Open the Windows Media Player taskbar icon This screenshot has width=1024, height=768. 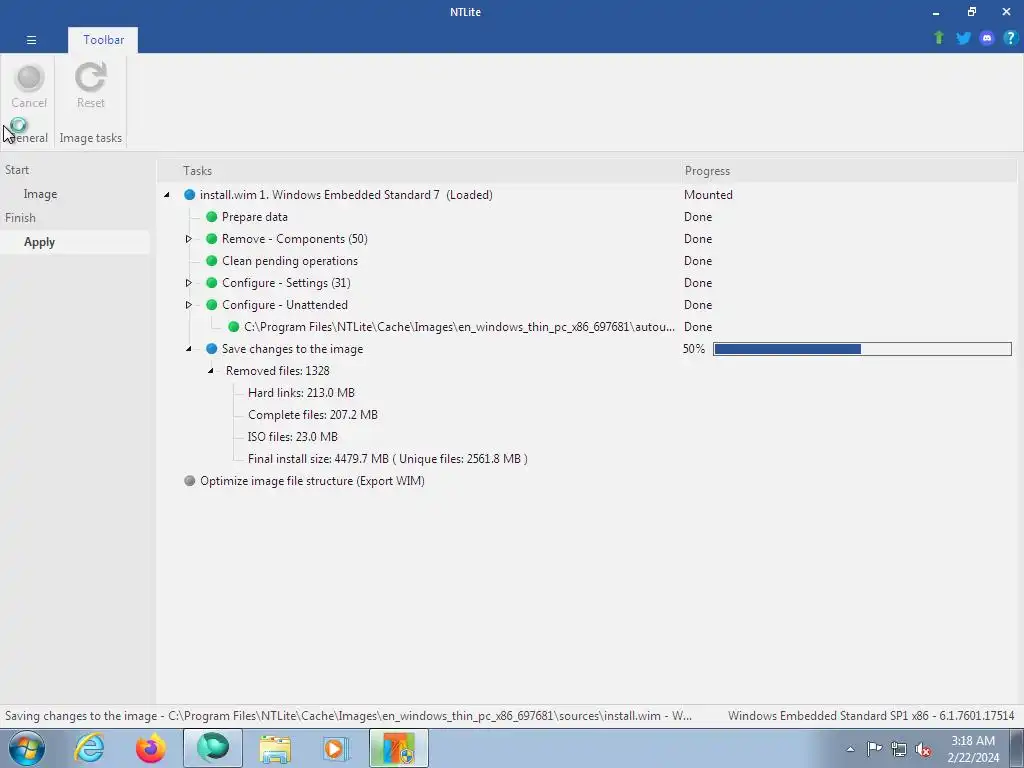pyautogui.click(x=336, y=748)
